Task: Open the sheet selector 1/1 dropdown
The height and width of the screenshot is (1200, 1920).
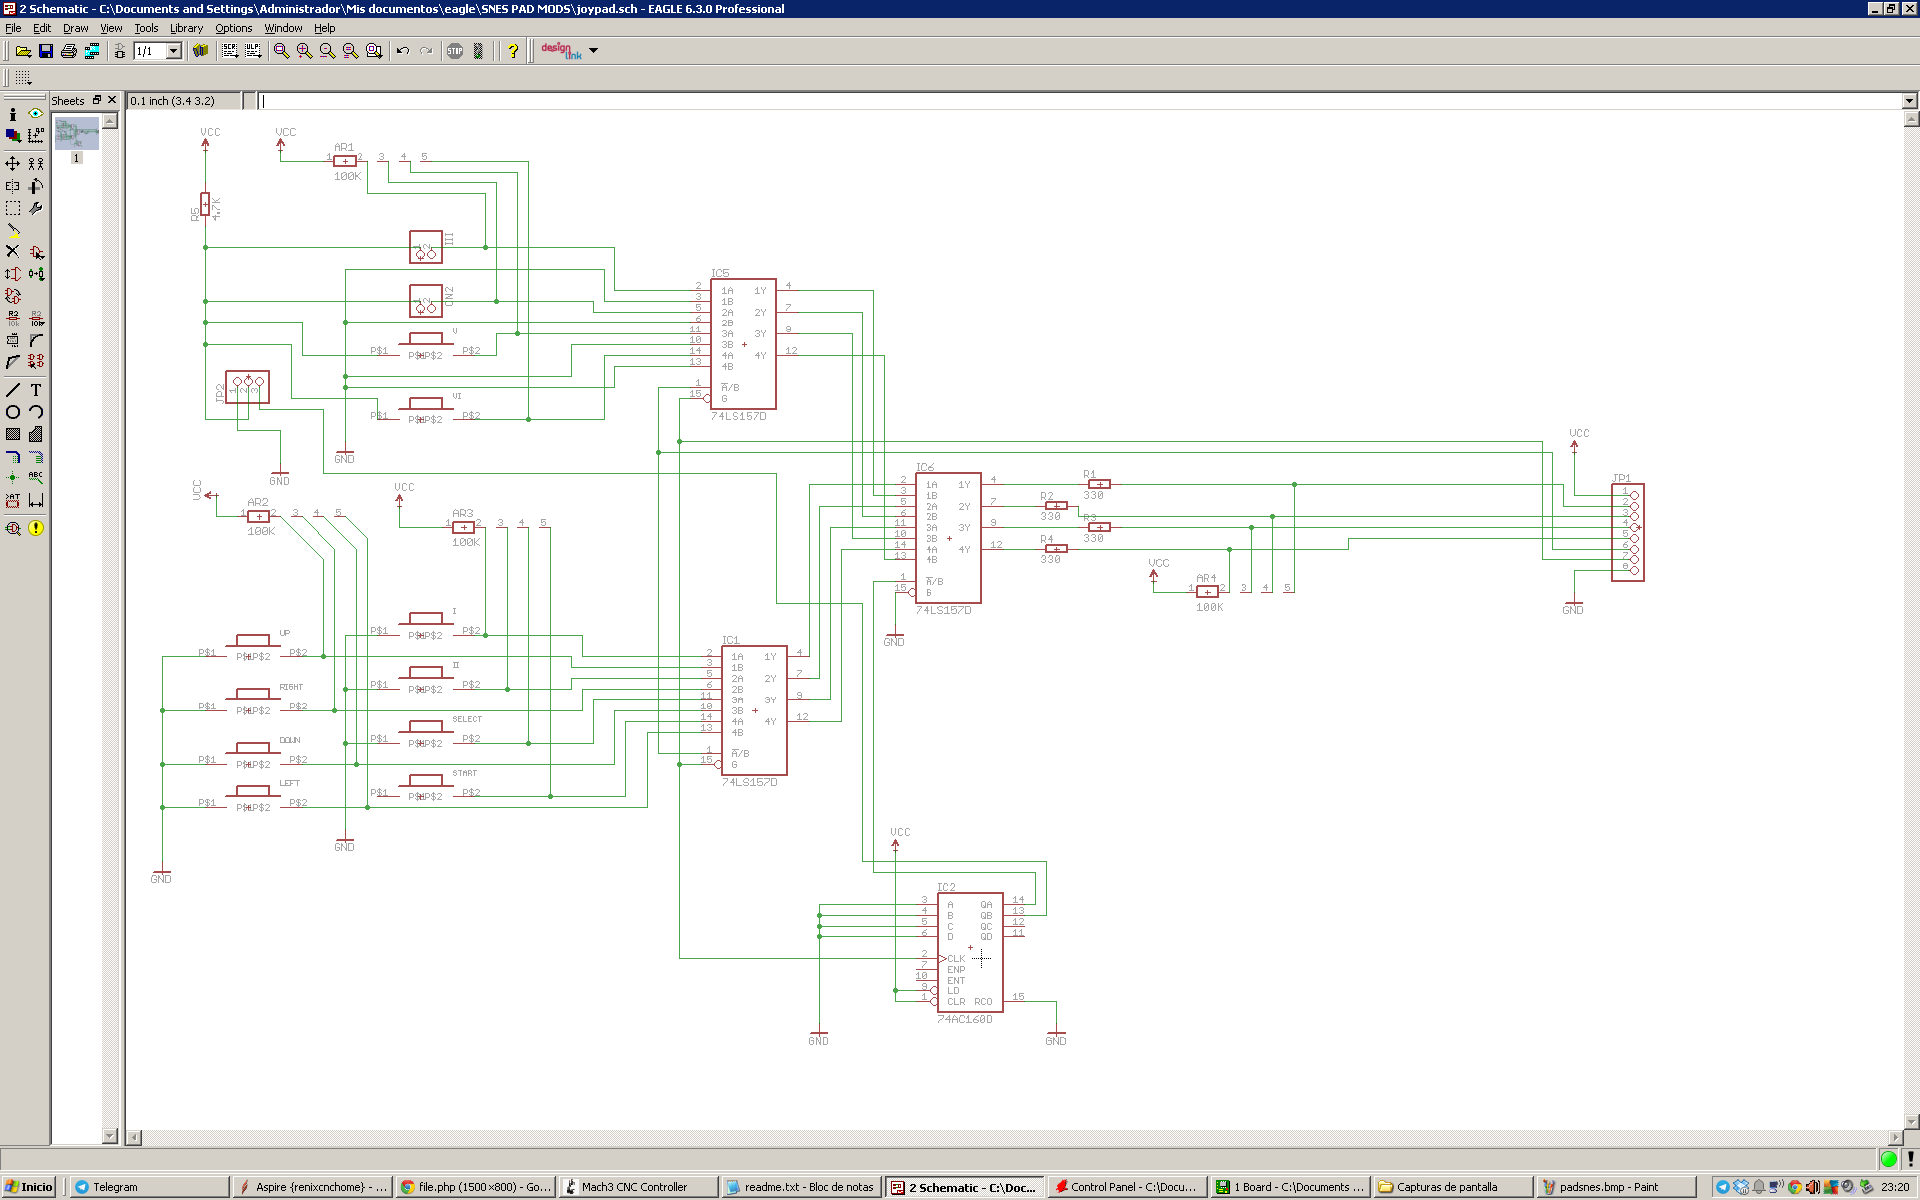Action: 173,51
